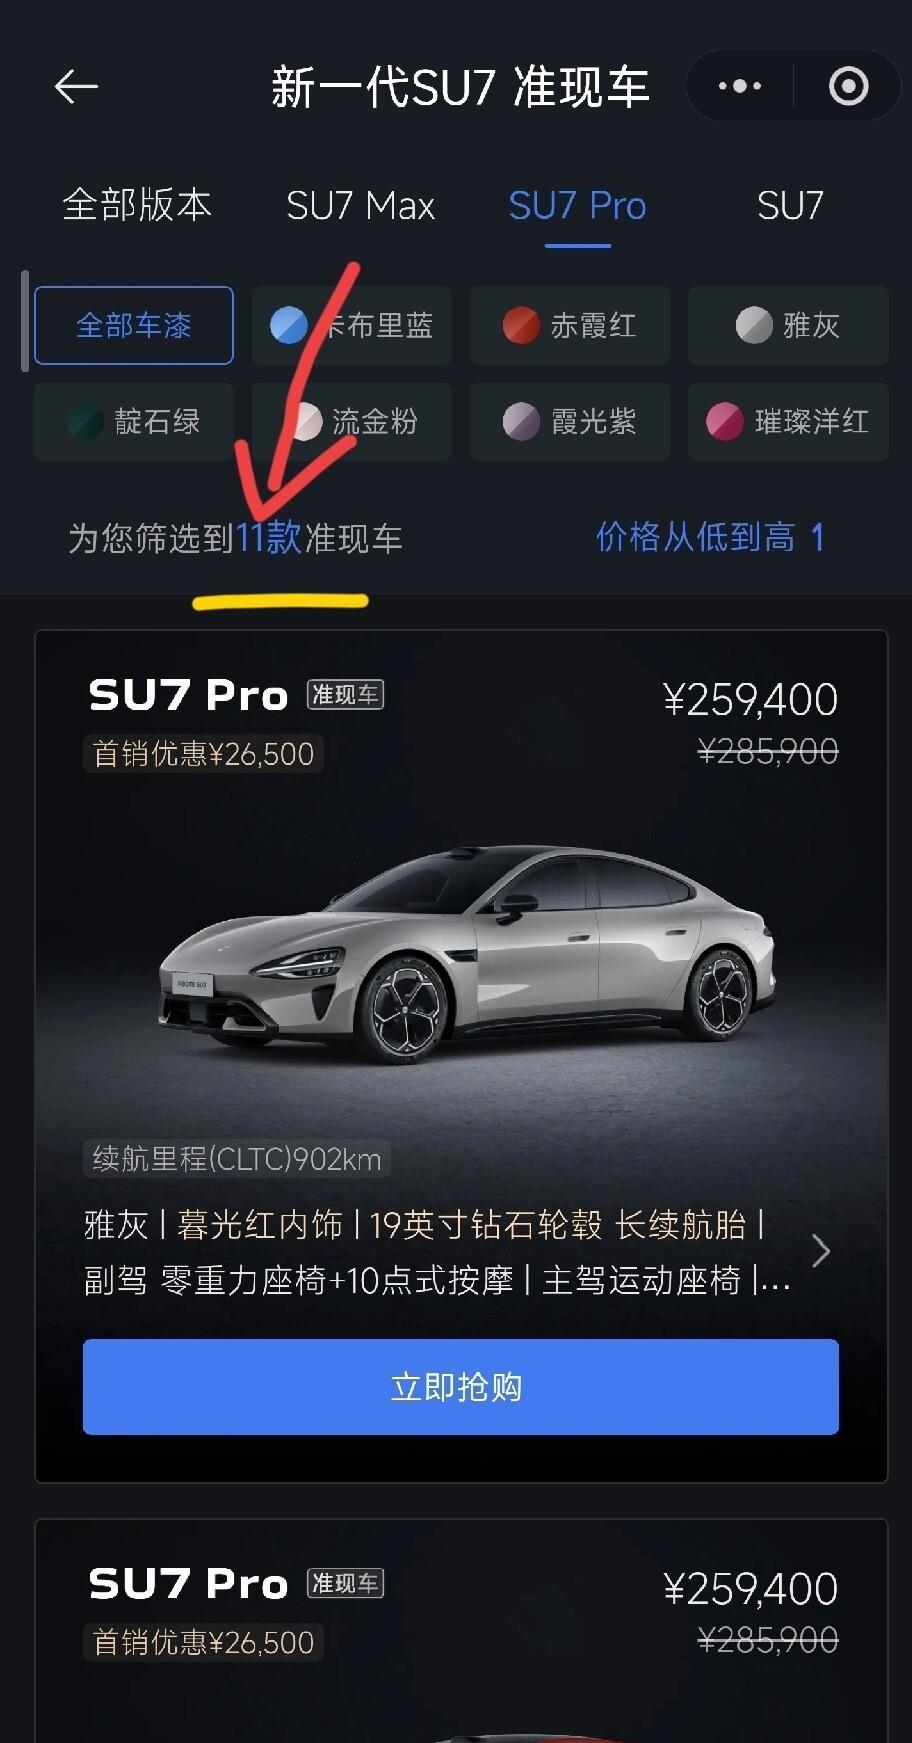This screenshot has height=1743, width=912.
Task: Tap the mini-program close target icon
Action: point(848,87)
